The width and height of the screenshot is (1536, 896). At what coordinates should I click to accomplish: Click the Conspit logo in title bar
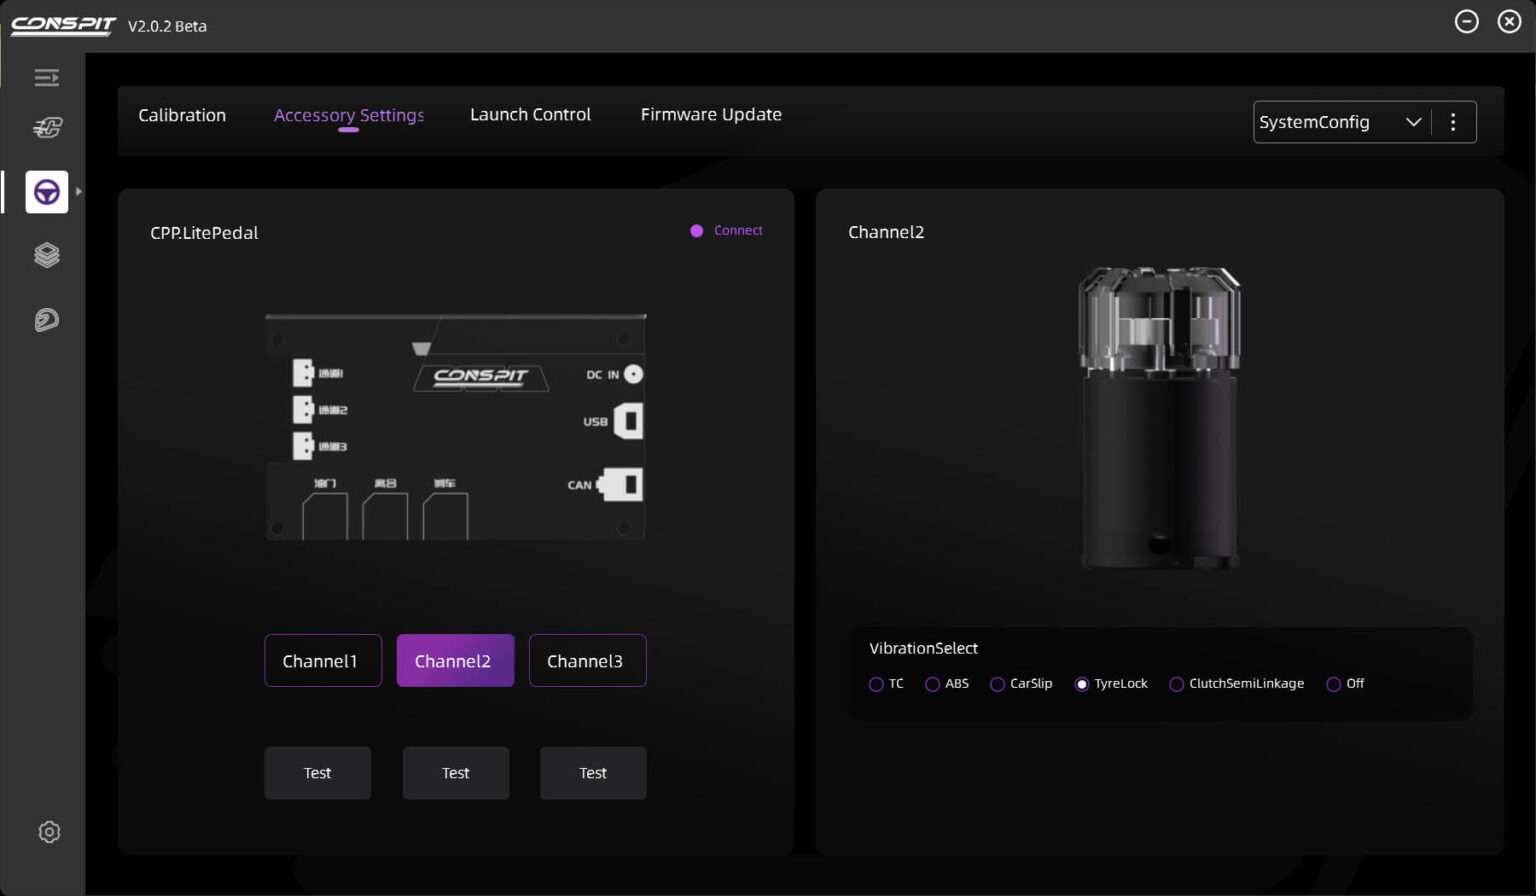tap(63, 25)
